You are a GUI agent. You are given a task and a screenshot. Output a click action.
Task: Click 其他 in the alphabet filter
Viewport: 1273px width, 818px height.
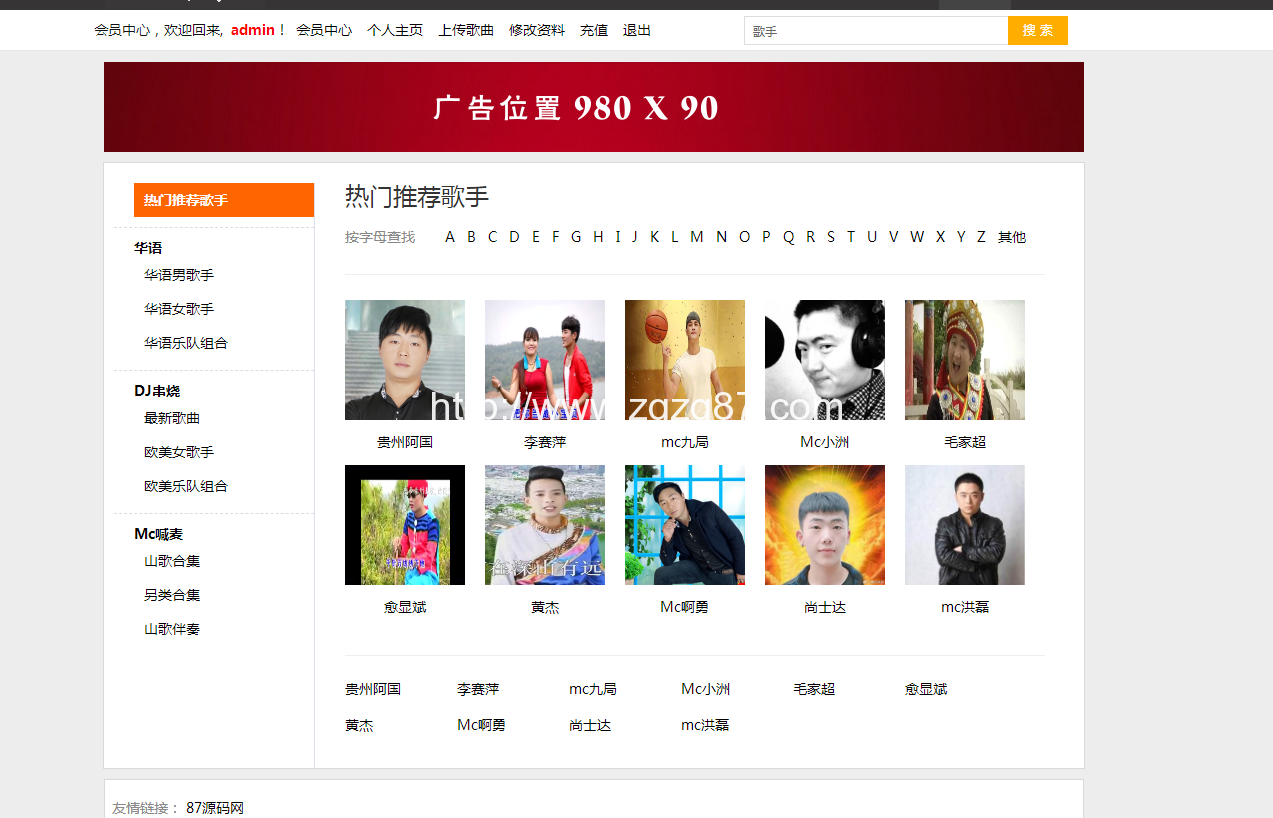tap(1011, 237)
